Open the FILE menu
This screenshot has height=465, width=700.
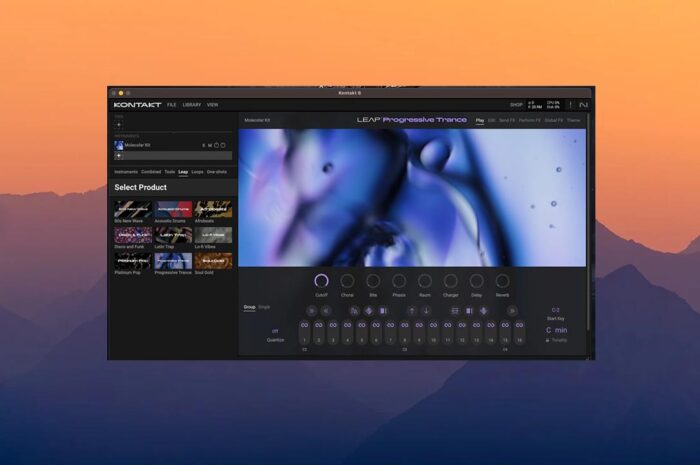point(171,105)
